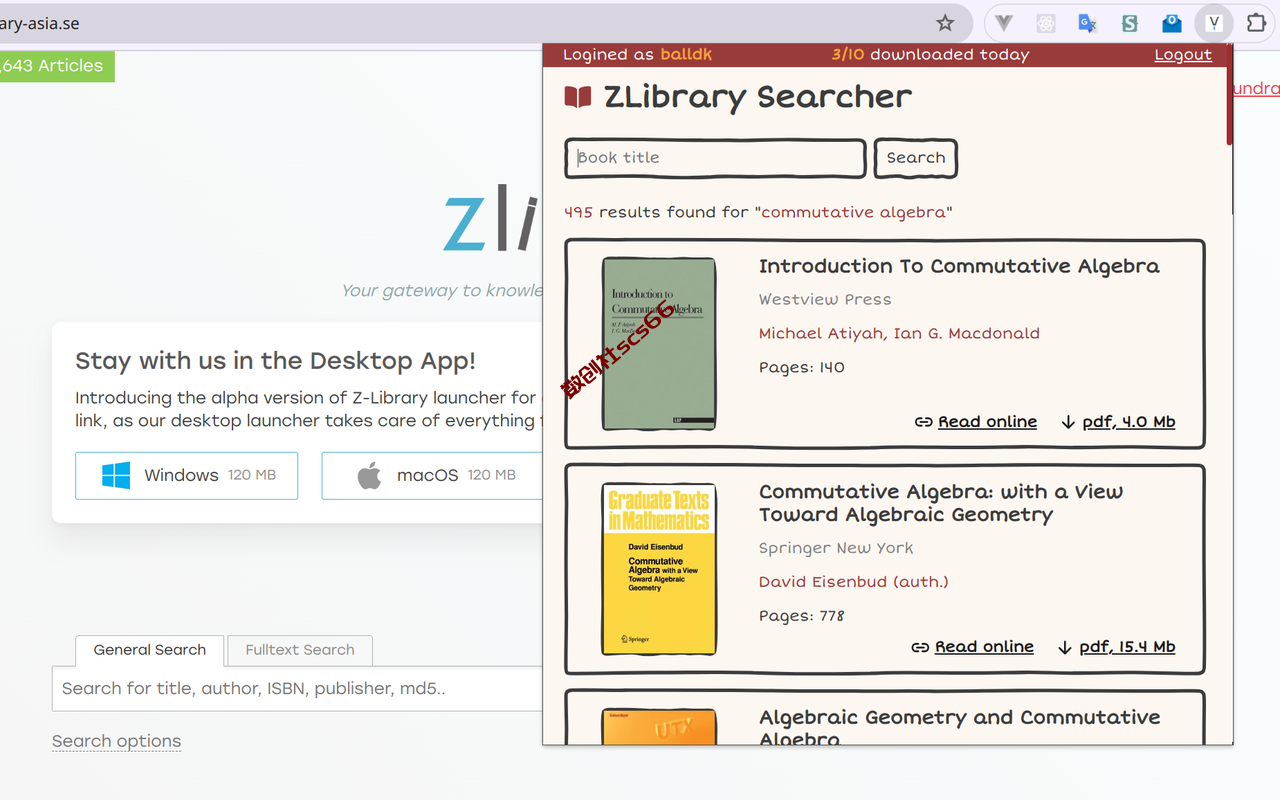
Task: Click 'Stay with us in the Desktop App!' heading
Action: pyautogui.click(x=276, y=361)
